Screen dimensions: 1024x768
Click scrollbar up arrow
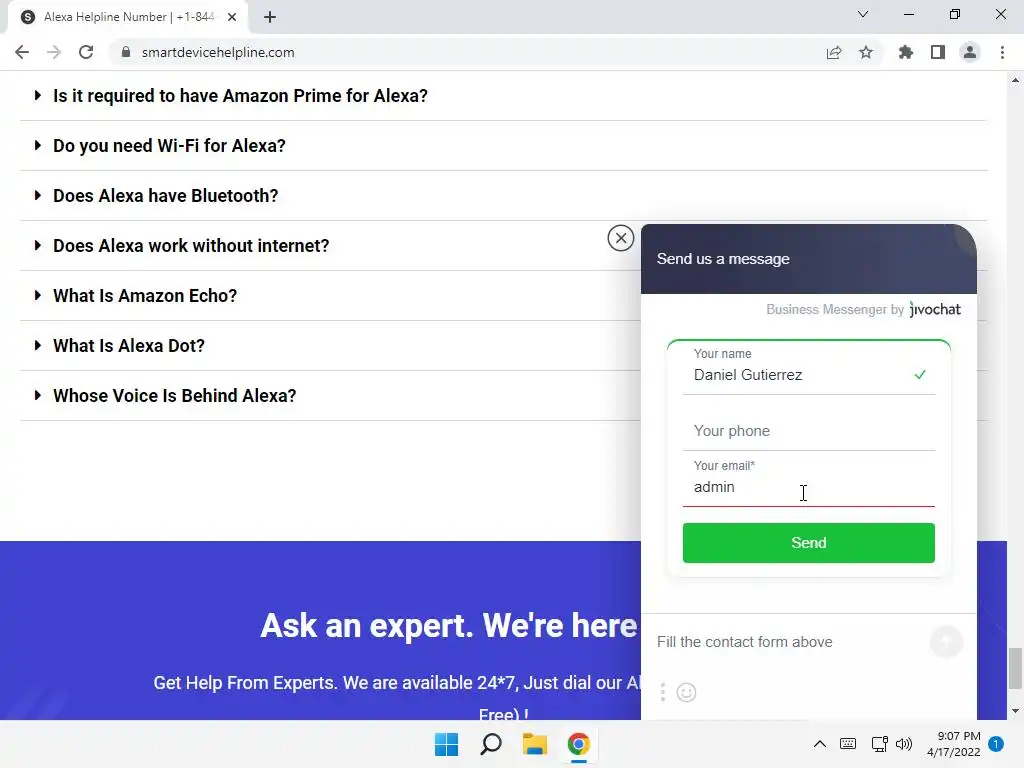pyautogui.click(x=1015, y=80)
